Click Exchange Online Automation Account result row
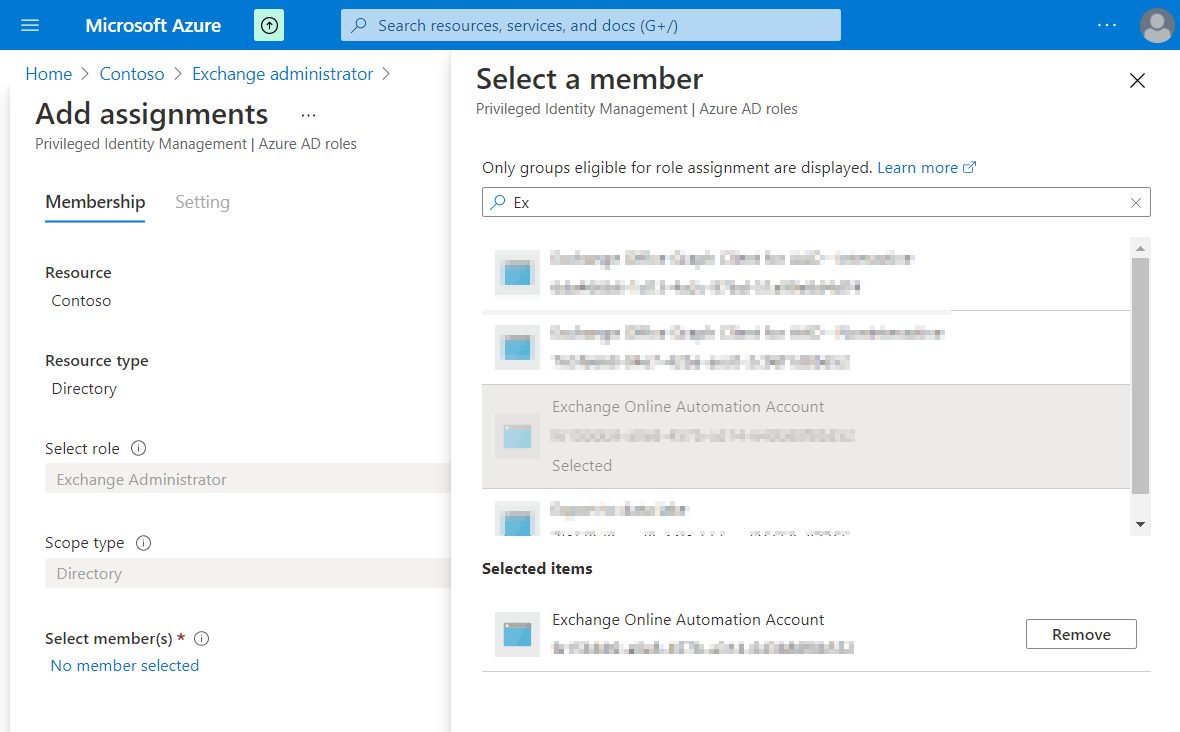The image size is (1180, 732). (806, 437)
